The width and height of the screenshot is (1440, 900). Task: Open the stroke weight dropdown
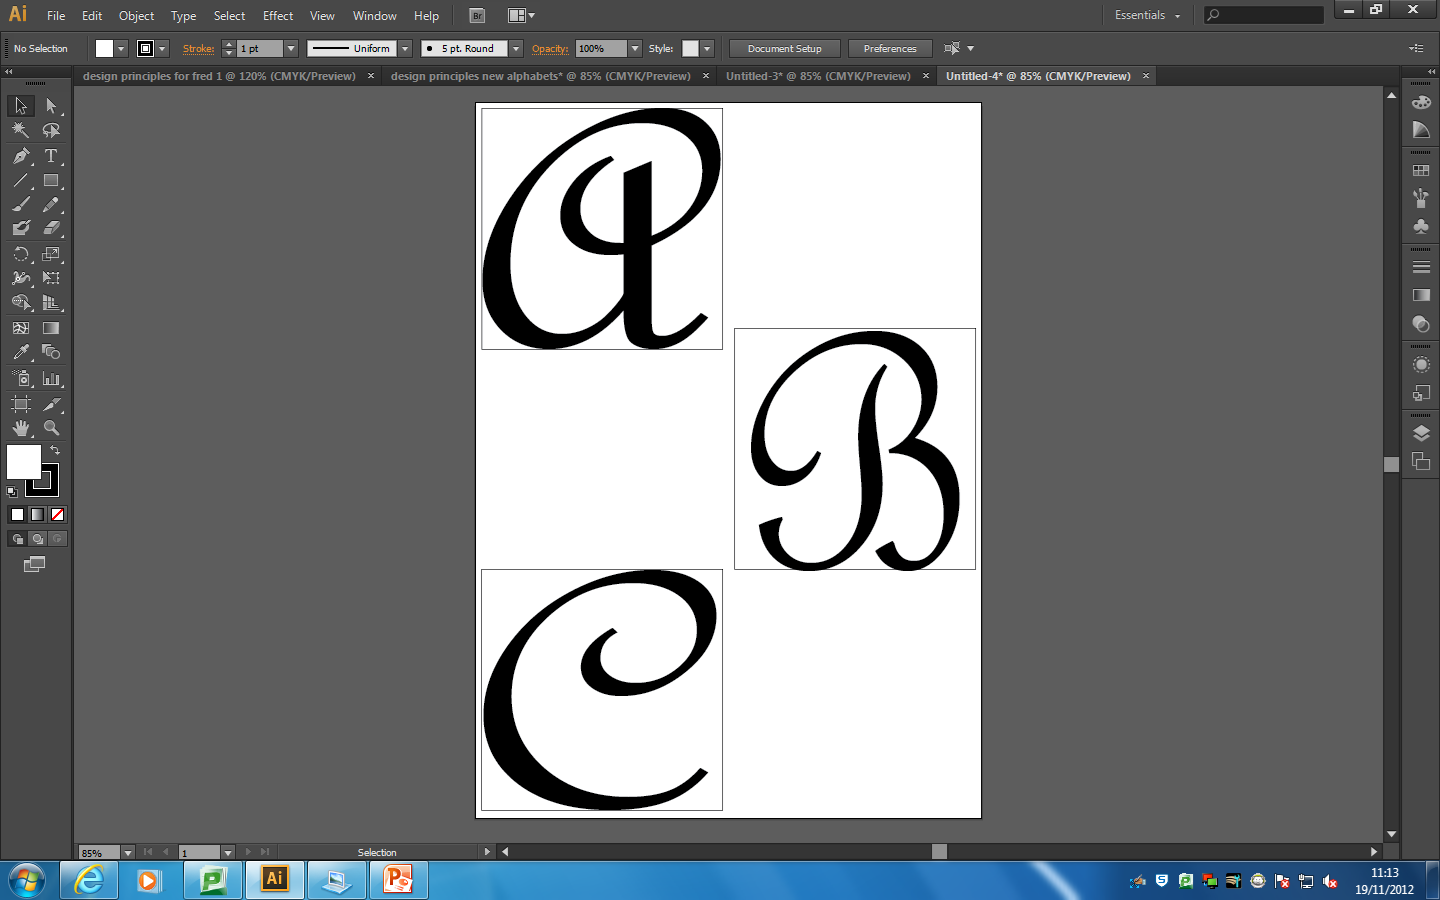(291, 48)
